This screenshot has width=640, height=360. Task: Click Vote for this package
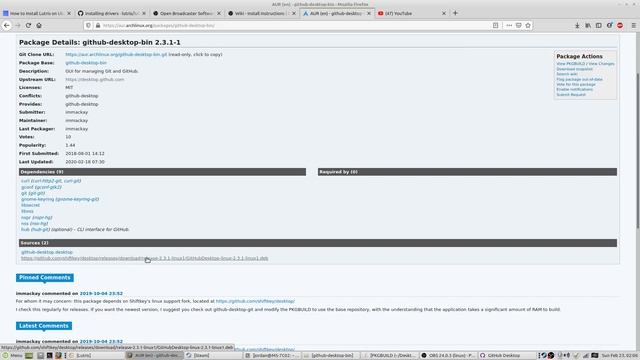(576, 84)
